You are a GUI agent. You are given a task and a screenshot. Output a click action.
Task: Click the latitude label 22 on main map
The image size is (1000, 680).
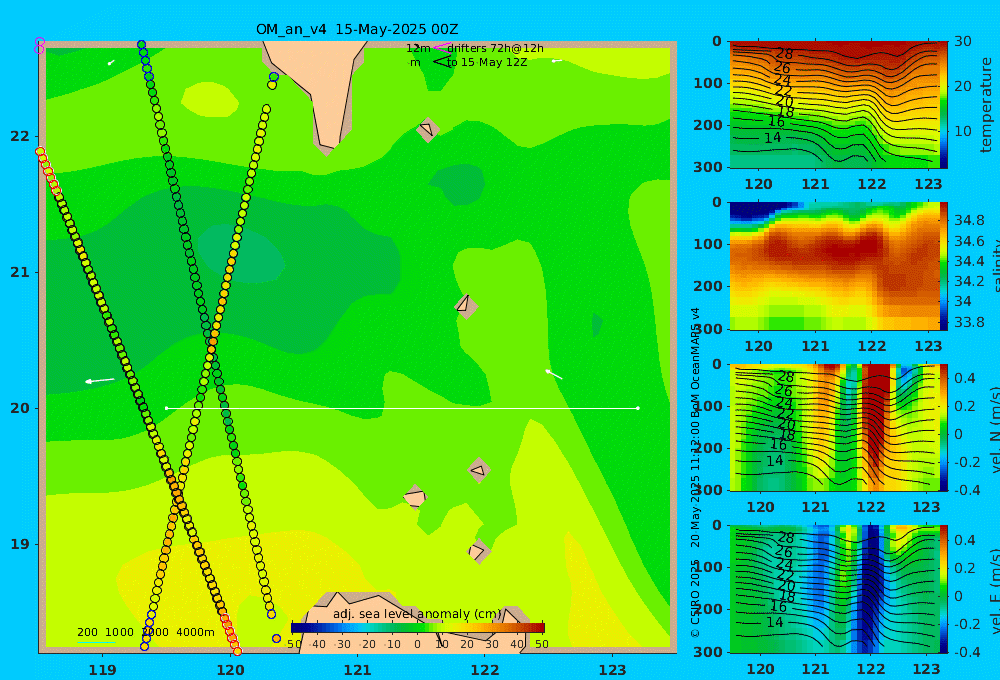click(20, 136)
